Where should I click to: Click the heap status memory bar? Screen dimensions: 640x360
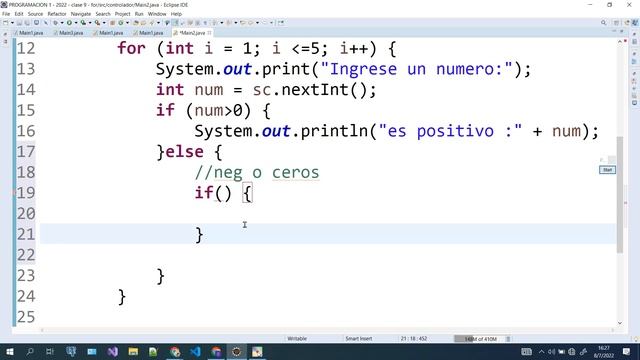[x=479, y=339]
